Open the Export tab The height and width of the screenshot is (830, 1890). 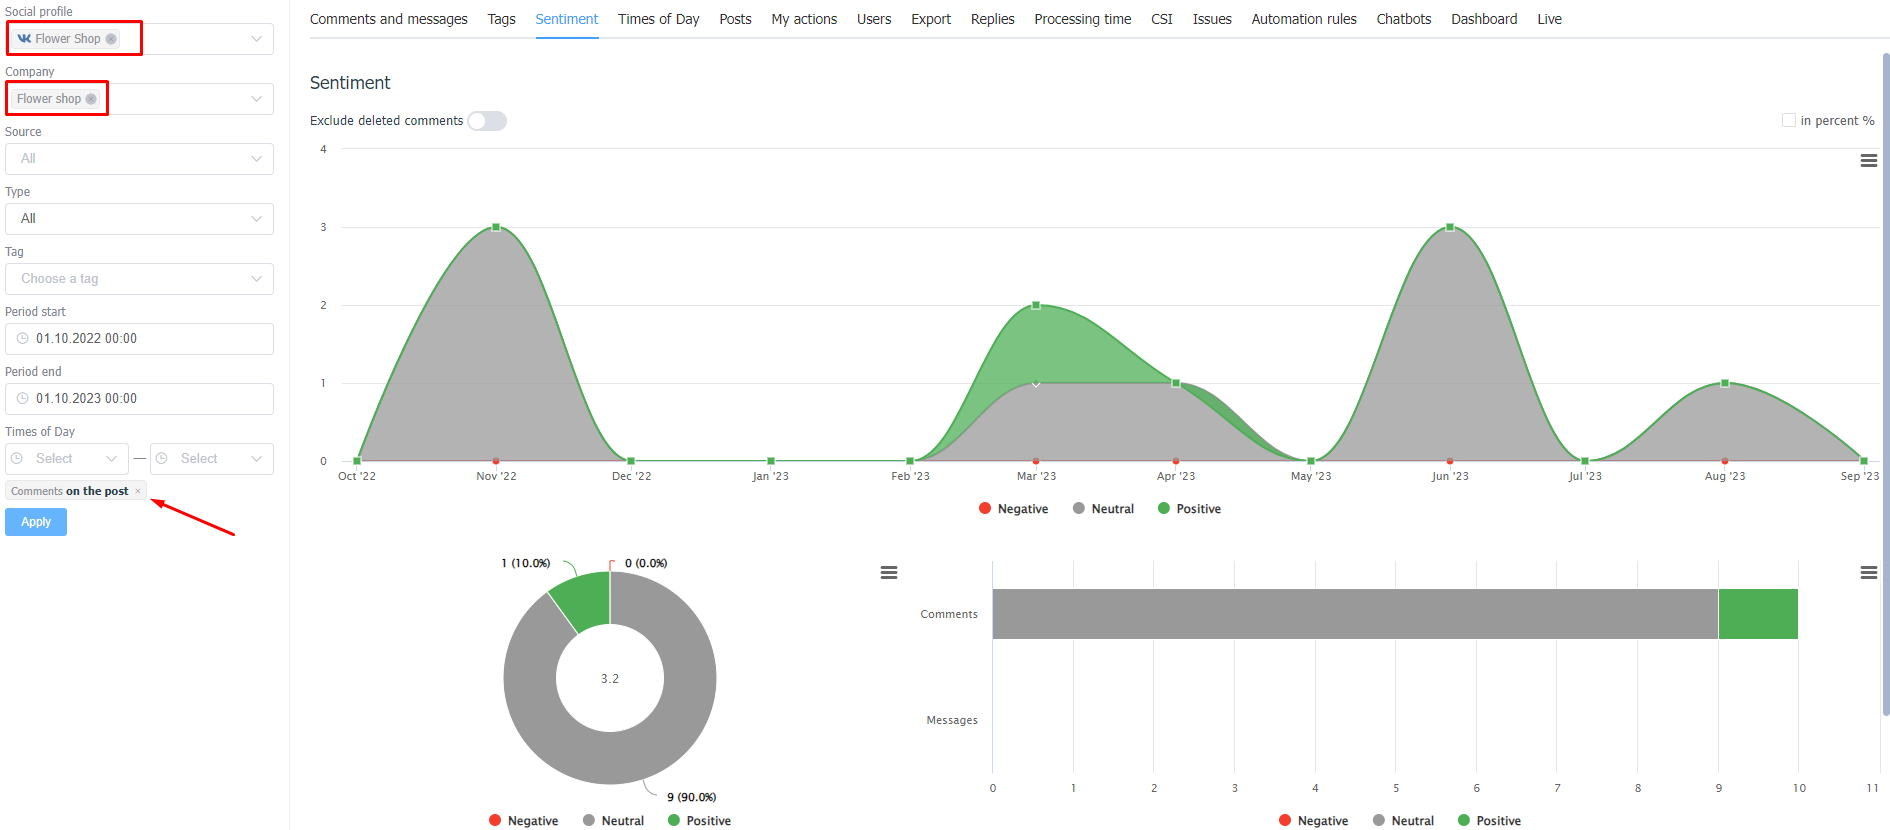931,19
